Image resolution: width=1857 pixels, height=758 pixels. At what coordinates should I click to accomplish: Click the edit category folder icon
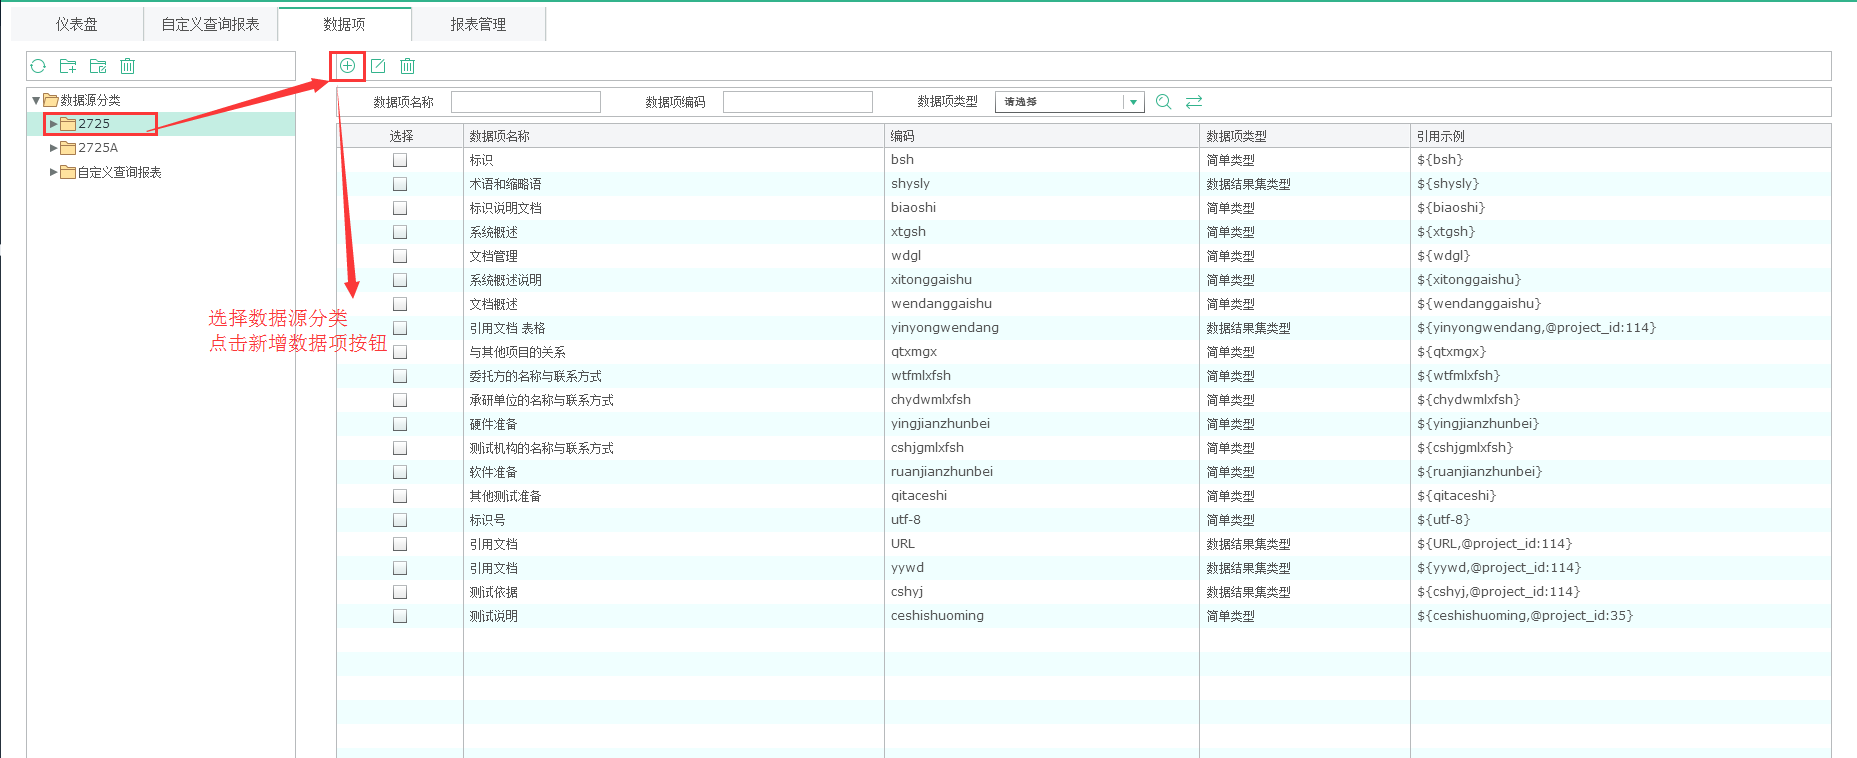tap(98, 66)
